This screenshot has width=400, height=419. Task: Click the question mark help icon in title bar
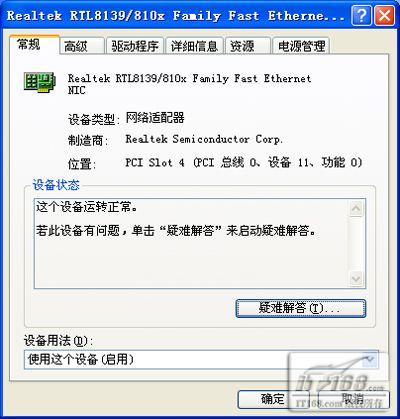[x=361, y=15]
